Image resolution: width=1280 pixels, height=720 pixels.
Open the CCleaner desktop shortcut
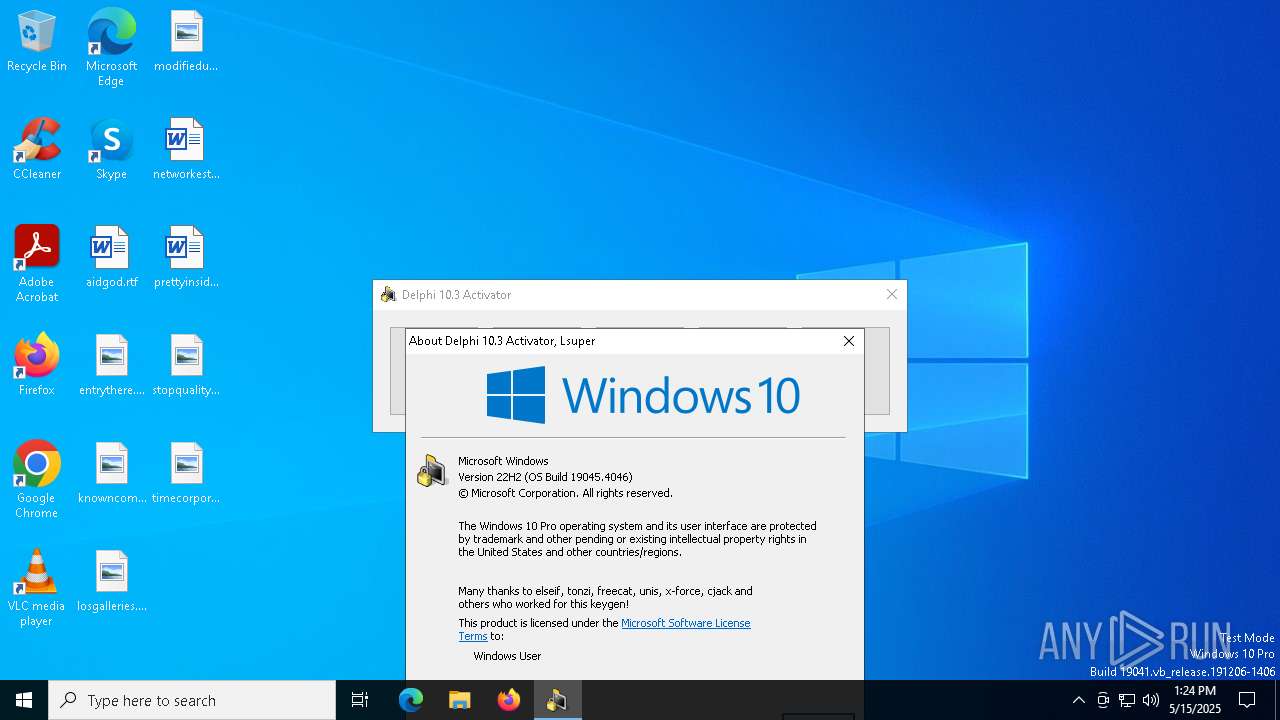(x=37, y=150)
